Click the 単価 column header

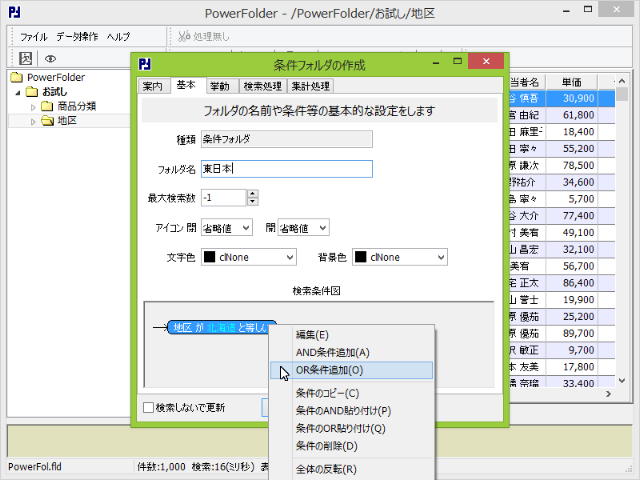click(571, 82)
